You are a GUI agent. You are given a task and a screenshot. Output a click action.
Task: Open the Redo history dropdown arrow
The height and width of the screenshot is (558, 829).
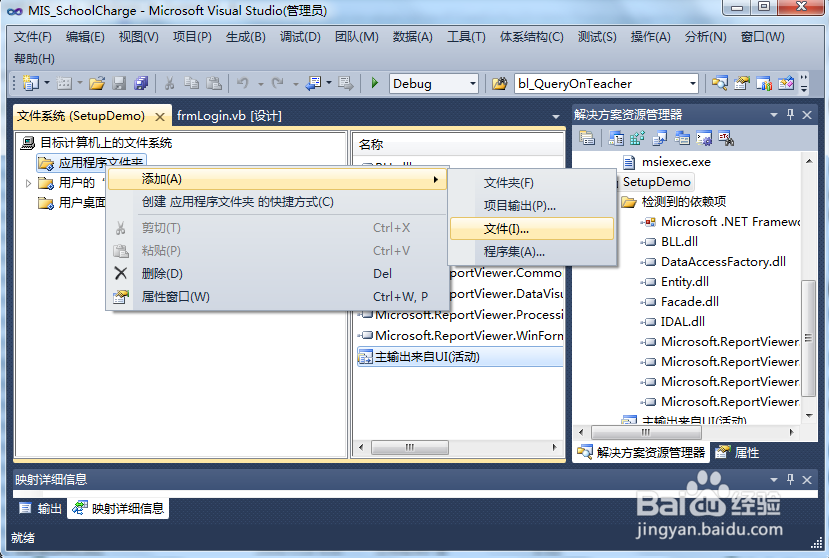pyautogui.click(x=296, y=84)
